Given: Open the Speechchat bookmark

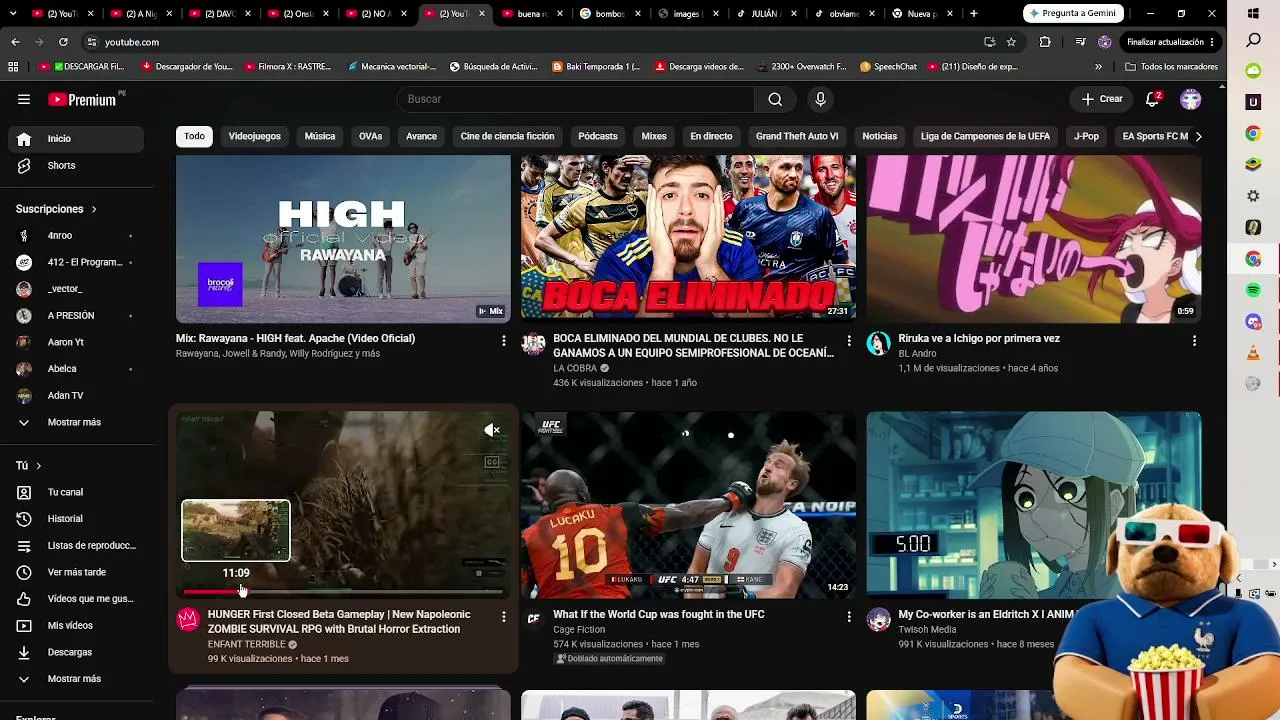Looking at the screenshot, I should click(888, 67).
